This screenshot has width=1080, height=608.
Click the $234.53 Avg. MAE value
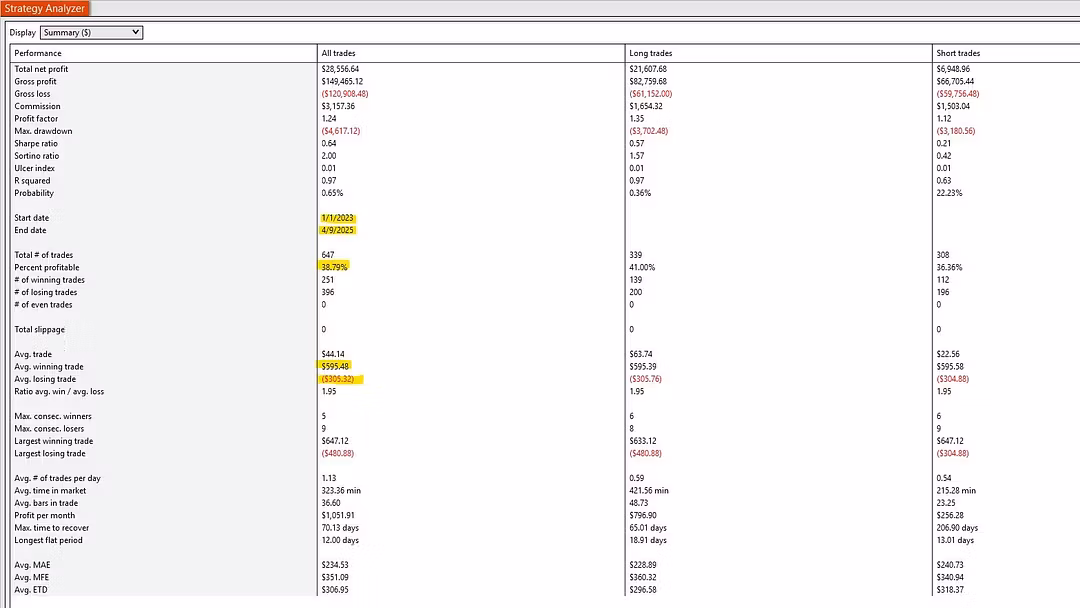point(335,565)
